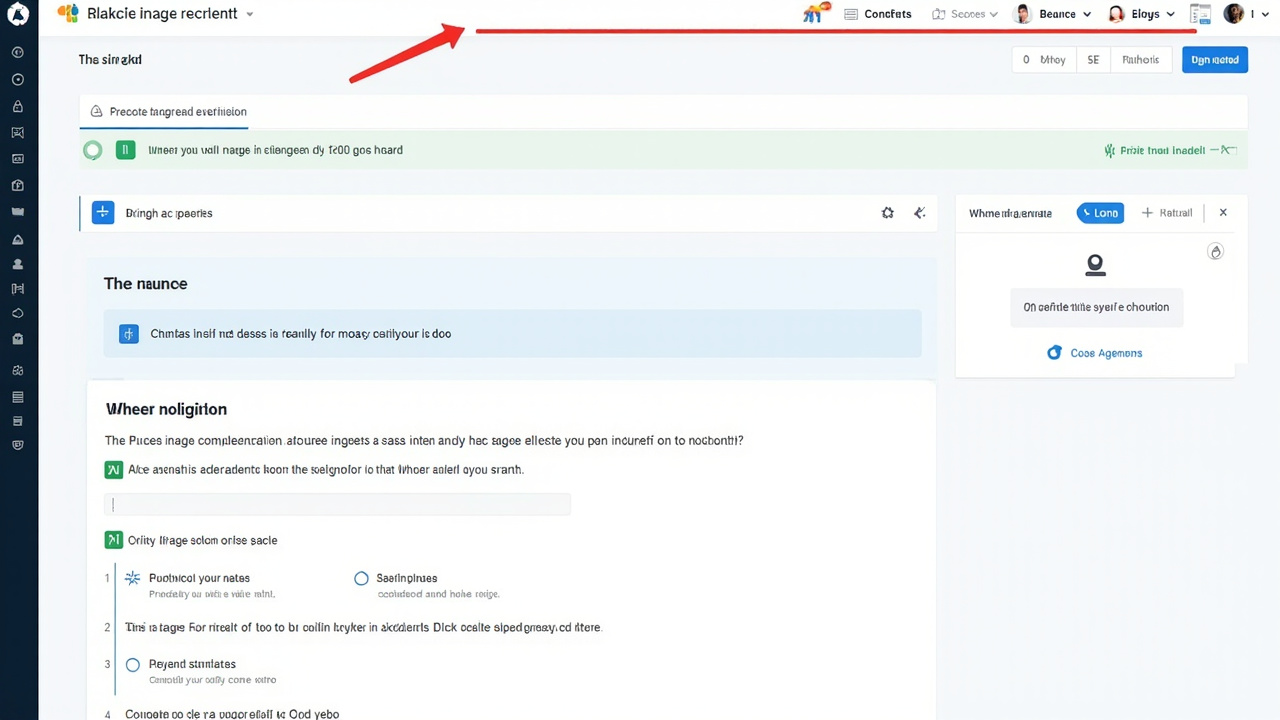Open the Eloys dropdown arrow

(1171, 14)
